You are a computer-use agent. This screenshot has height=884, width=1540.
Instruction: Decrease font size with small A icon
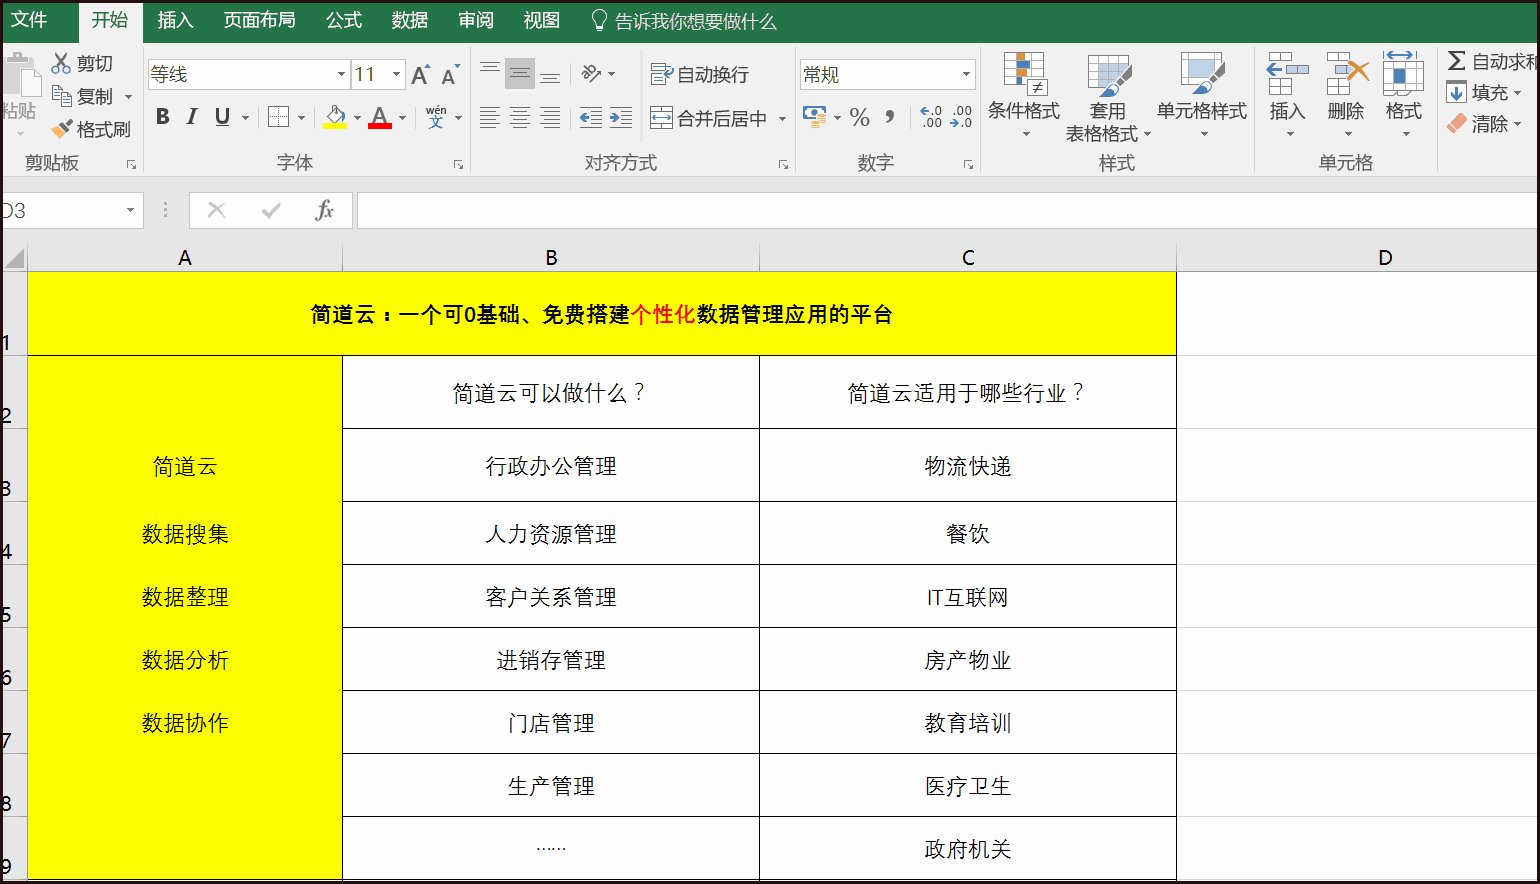point(449,75)
